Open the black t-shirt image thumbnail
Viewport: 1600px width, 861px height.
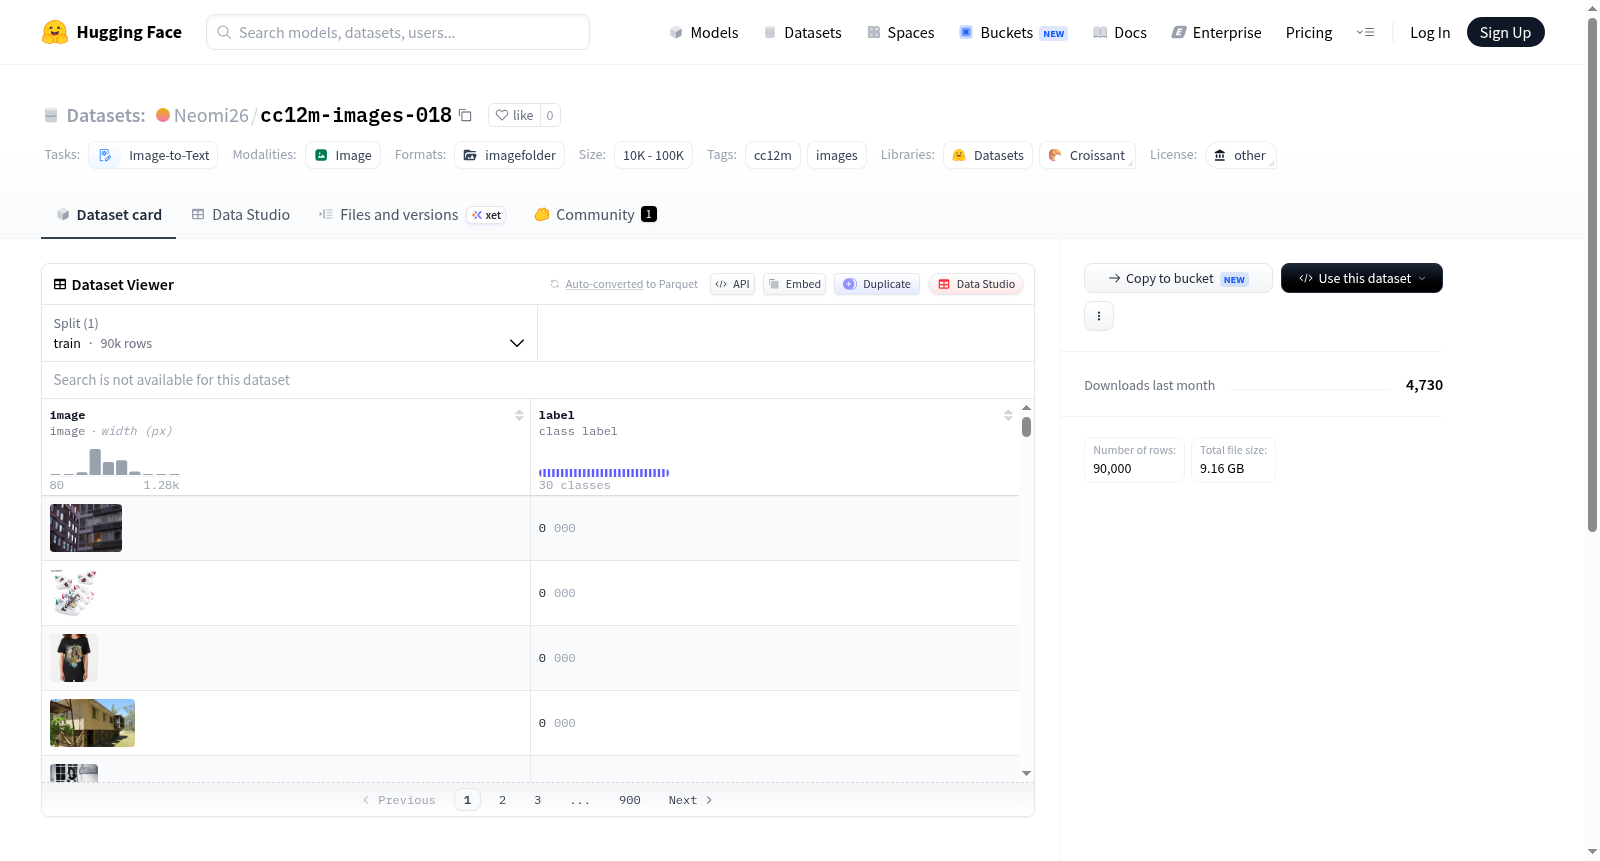click(74, 658)
